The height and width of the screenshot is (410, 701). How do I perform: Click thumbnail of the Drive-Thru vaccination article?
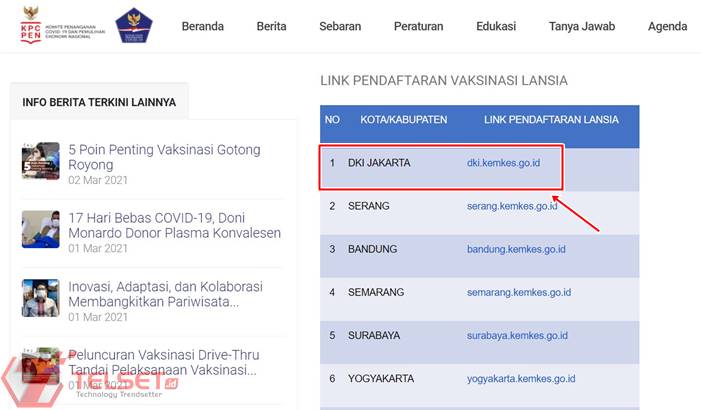point(41,366)
